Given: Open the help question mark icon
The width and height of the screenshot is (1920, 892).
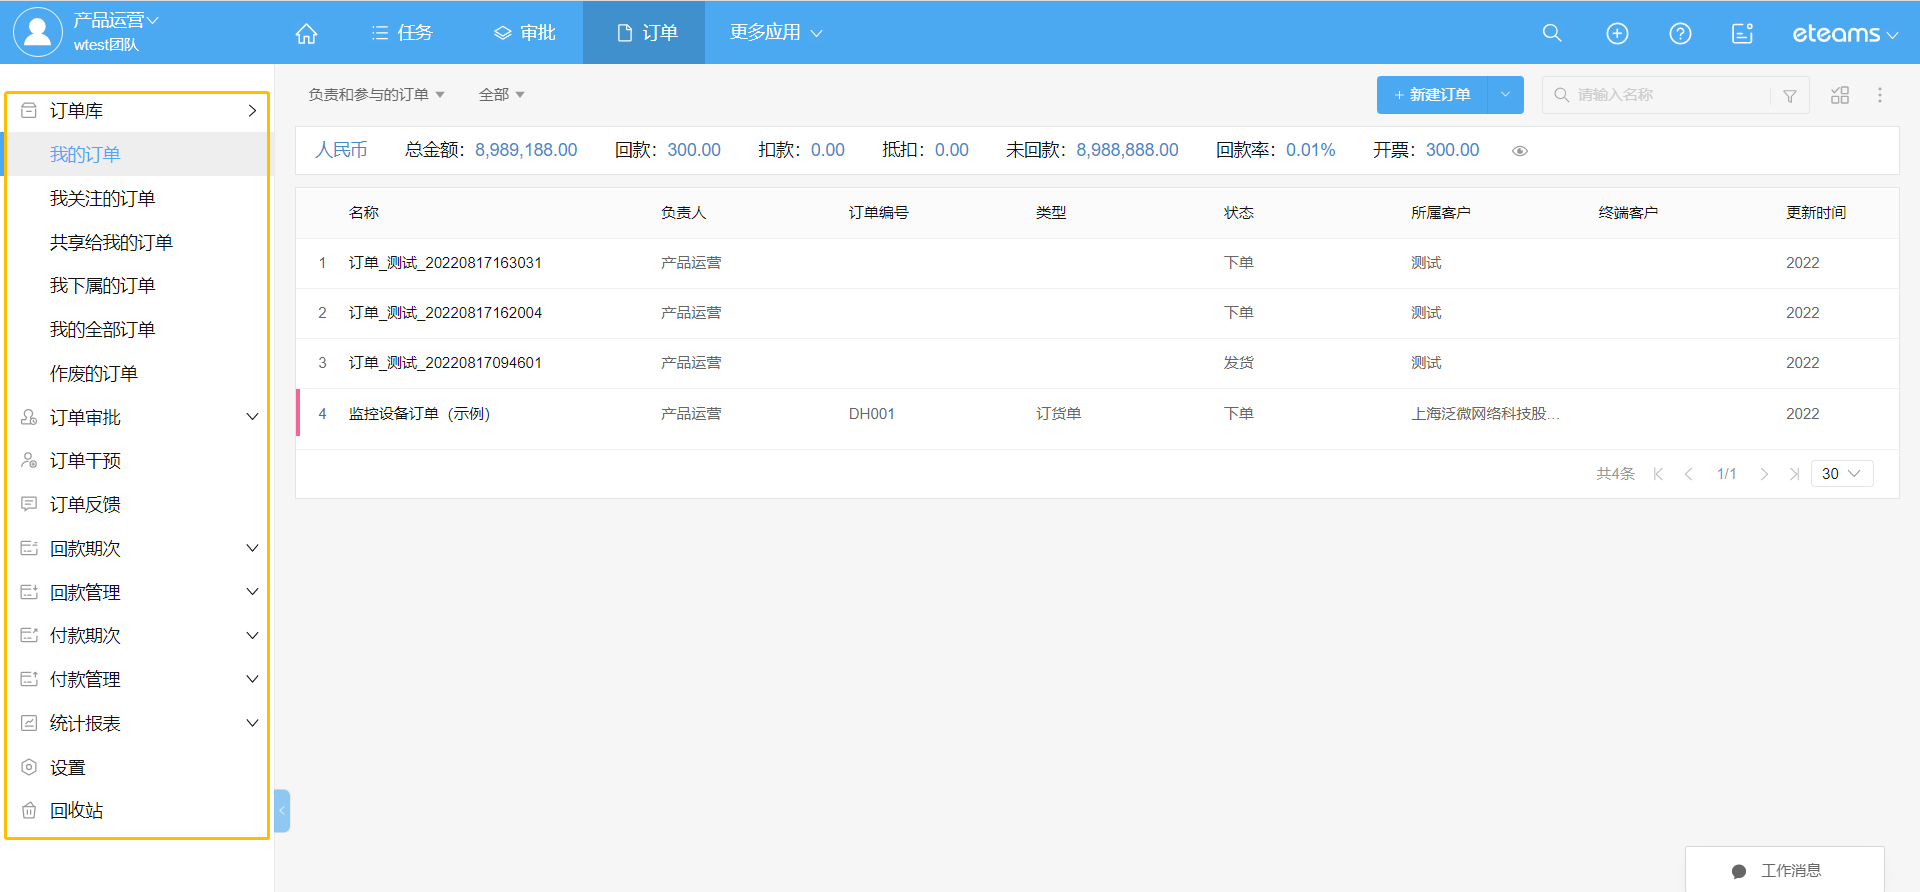Looking at the screenshot, I should coord(1680,33).
